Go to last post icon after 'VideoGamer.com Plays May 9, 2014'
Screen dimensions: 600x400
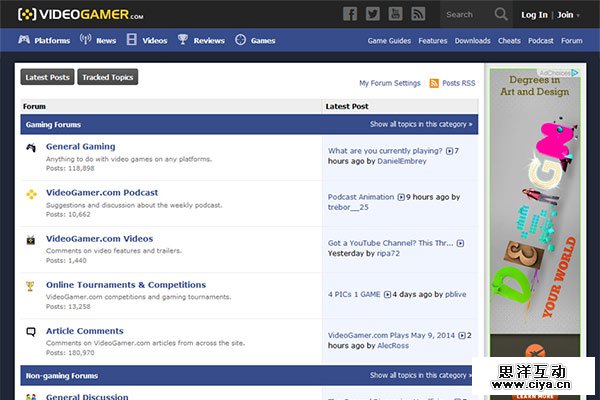[462, 336]
